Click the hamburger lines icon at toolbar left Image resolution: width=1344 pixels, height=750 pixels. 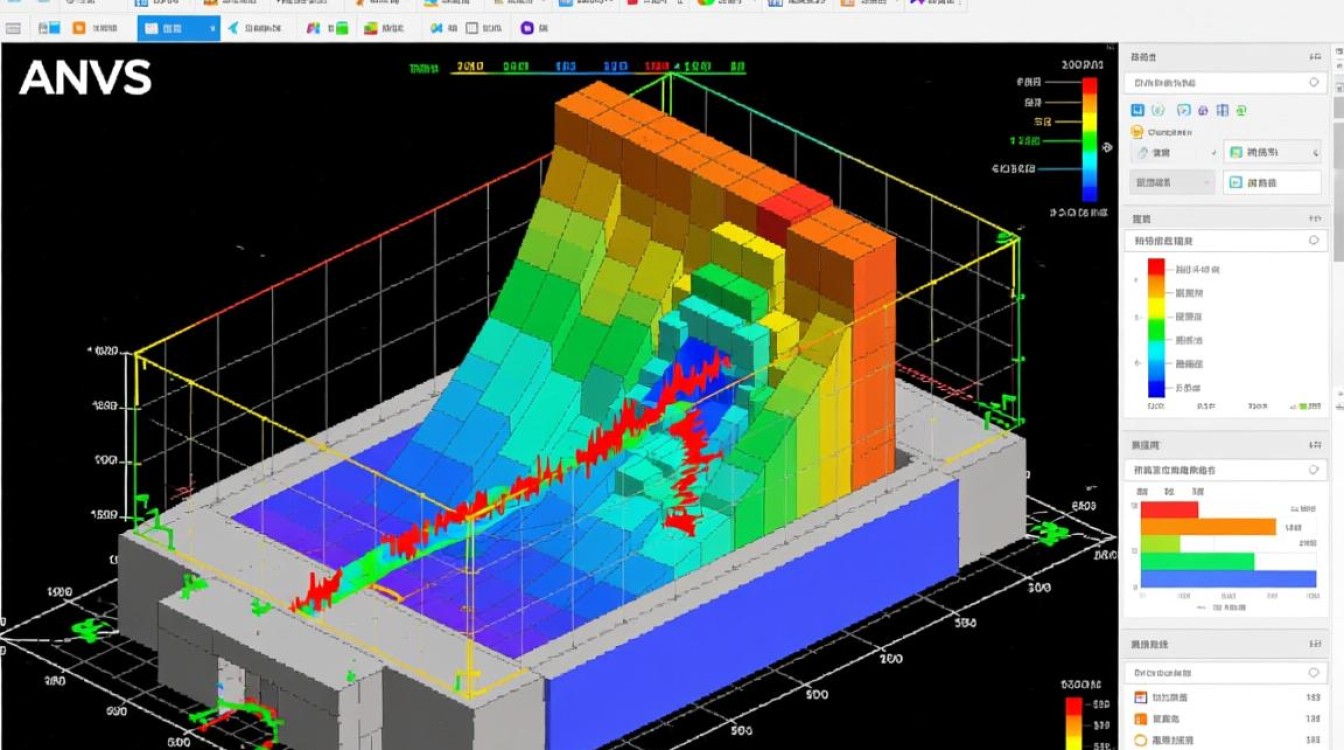point(13,28)
